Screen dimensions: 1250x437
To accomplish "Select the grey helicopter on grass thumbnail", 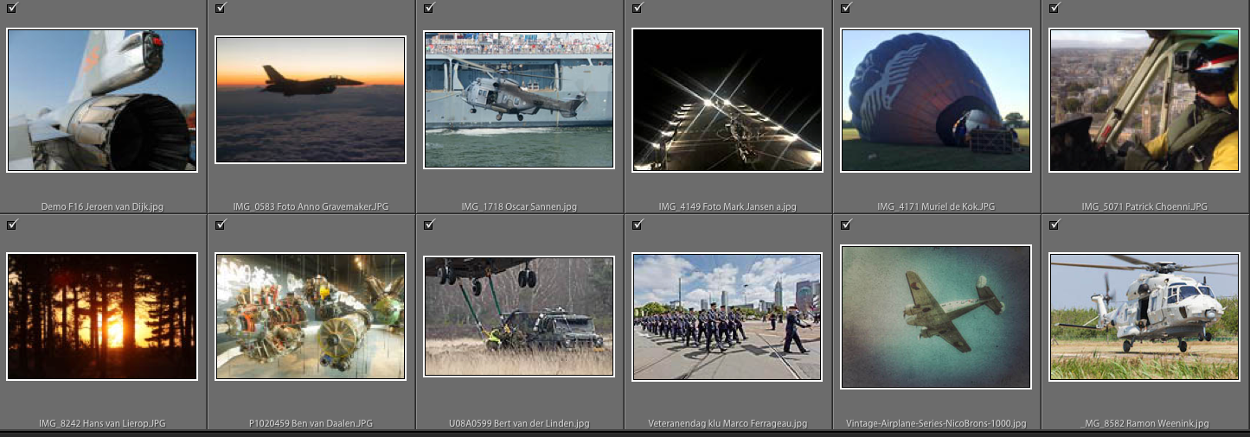I will [x=1144, y=316].
